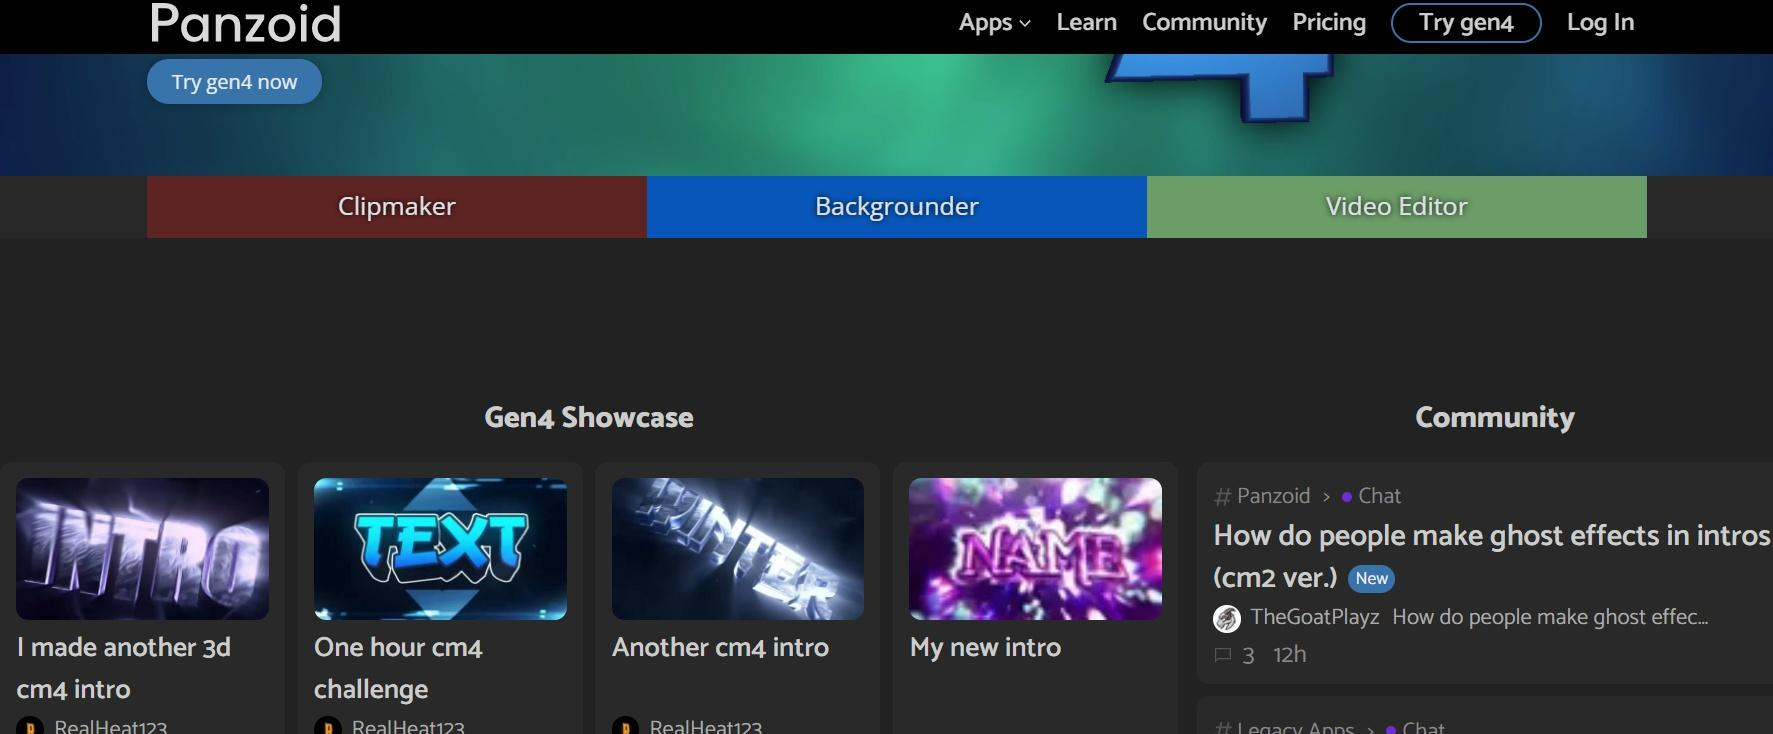Screen dimensions: 1773x734
Task: Click TheGoatPlayz profile avatar
Action: pos(1227,619)
